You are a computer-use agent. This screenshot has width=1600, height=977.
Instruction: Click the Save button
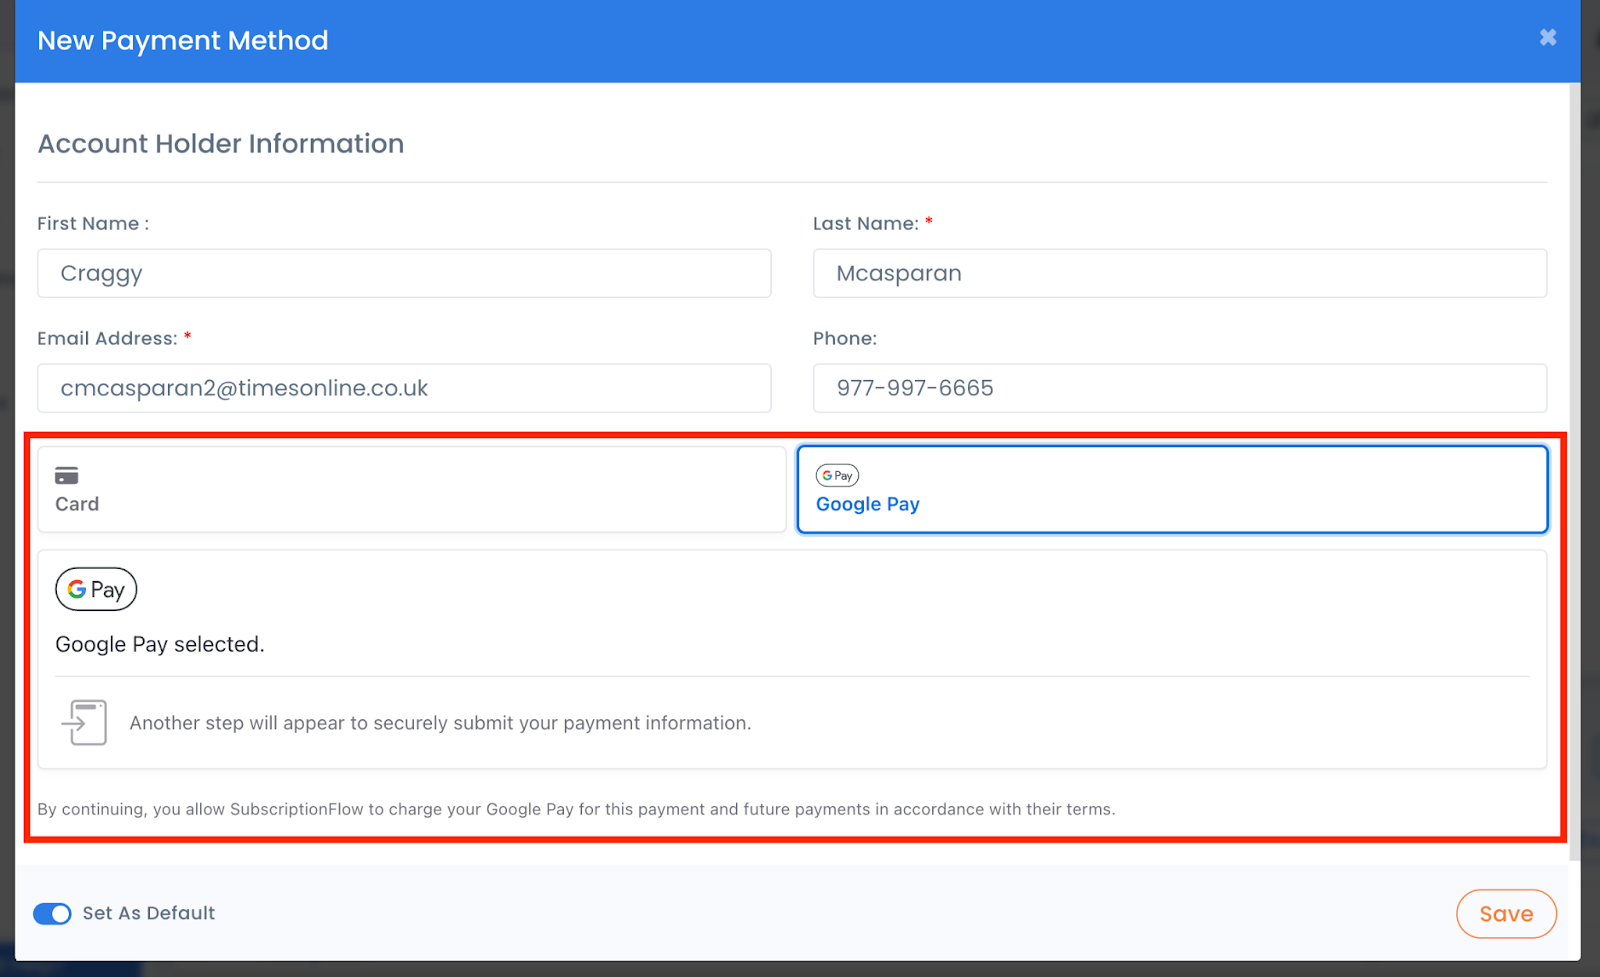(1506, 913)
